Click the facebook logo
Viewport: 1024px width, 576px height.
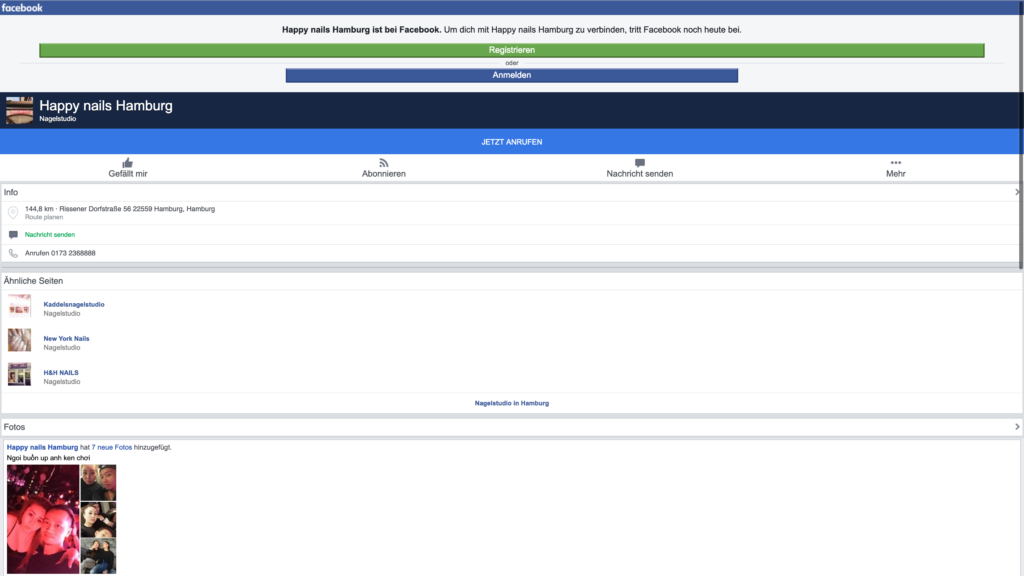click(x=25, y=6)
